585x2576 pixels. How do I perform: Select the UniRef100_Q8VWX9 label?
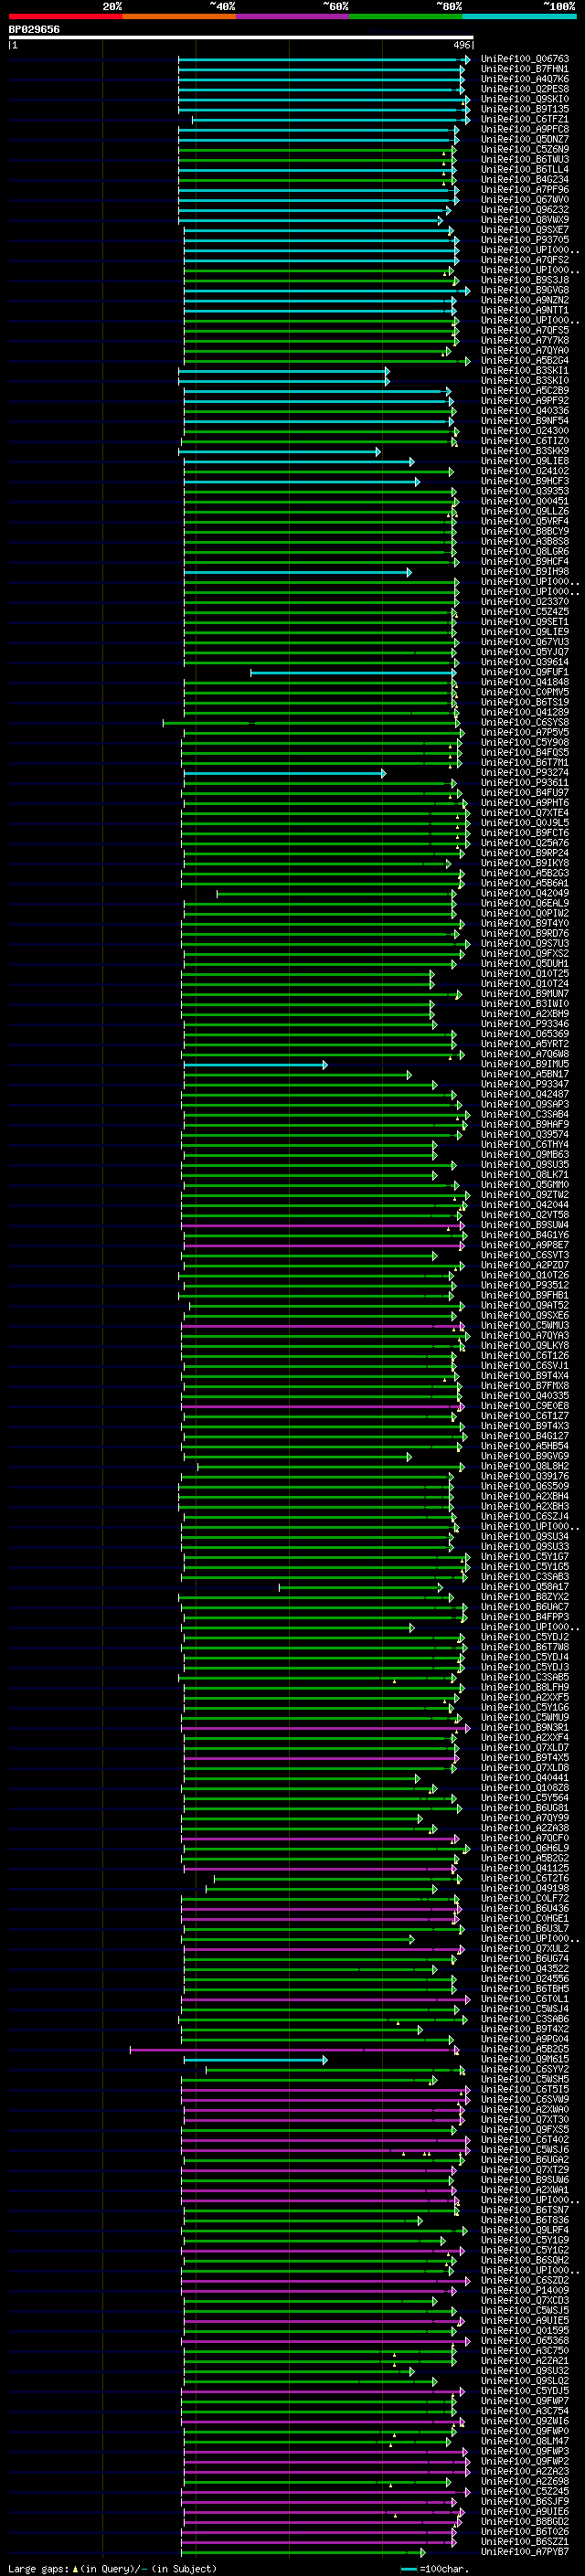point(525,220)
